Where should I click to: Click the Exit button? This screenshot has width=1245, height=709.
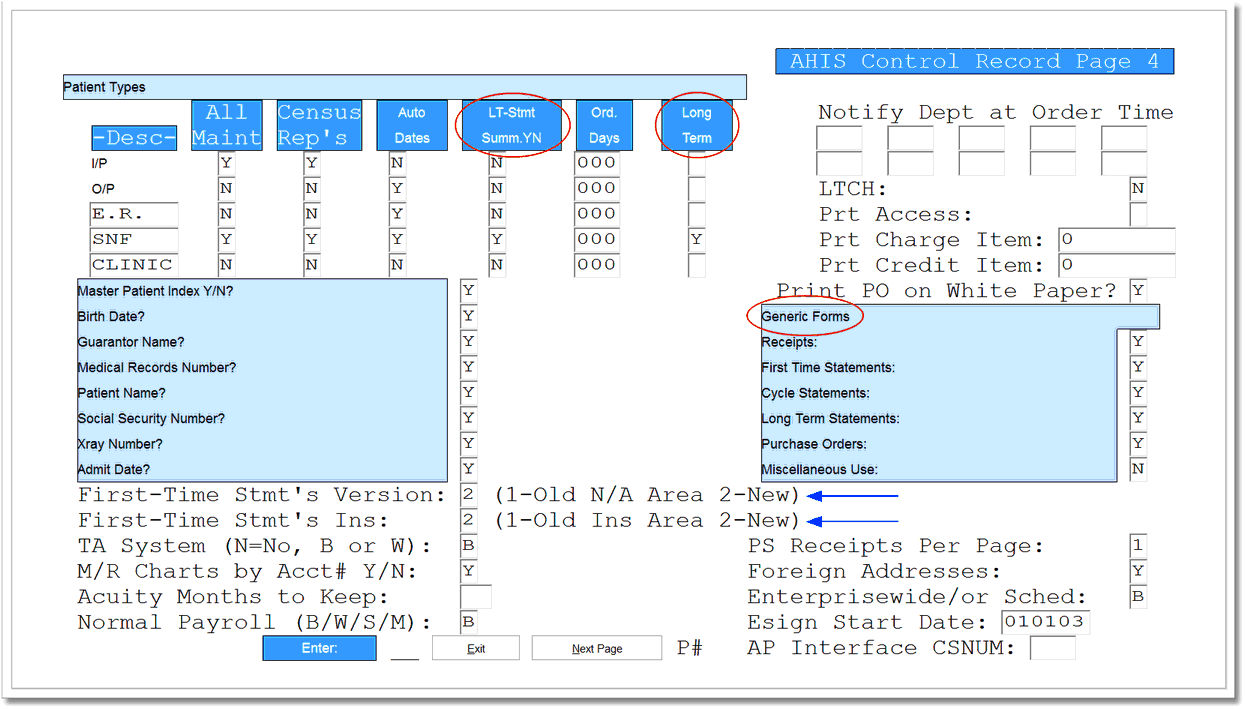(476, 648)
